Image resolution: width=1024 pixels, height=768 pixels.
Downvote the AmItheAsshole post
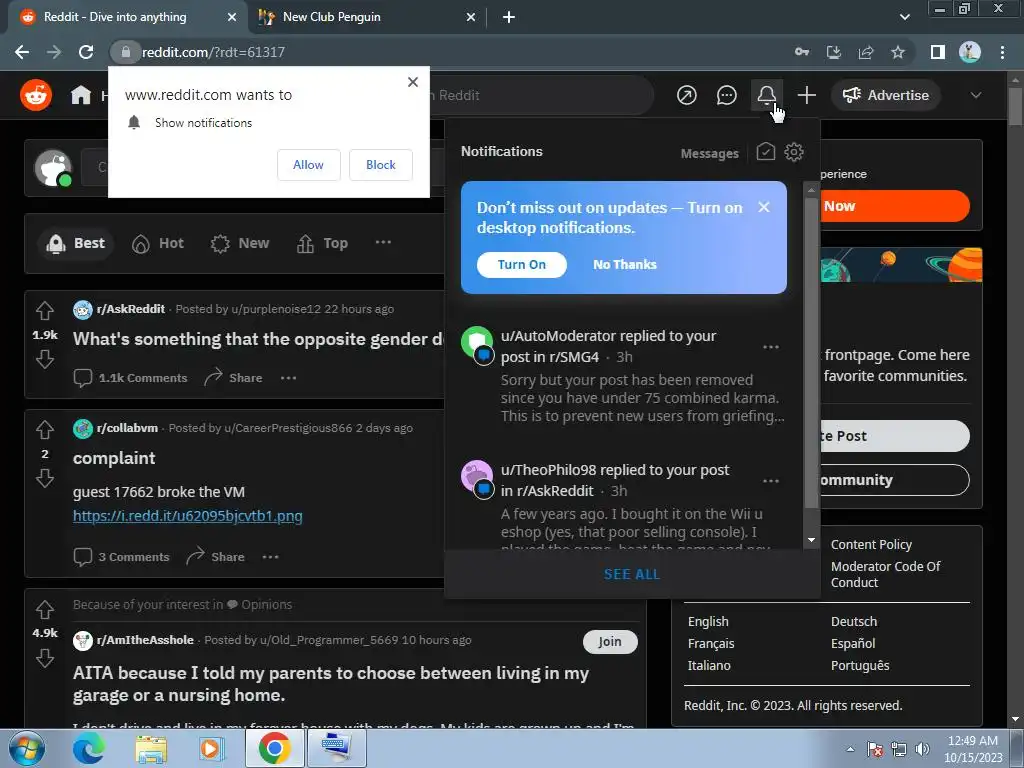click(44, 658)
